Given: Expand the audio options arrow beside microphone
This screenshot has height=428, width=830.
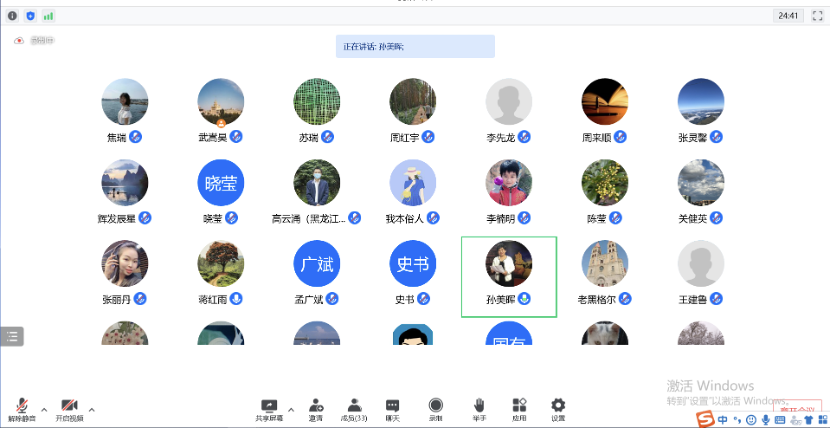Looking at the screenshot, I should (x=43, y=409).
